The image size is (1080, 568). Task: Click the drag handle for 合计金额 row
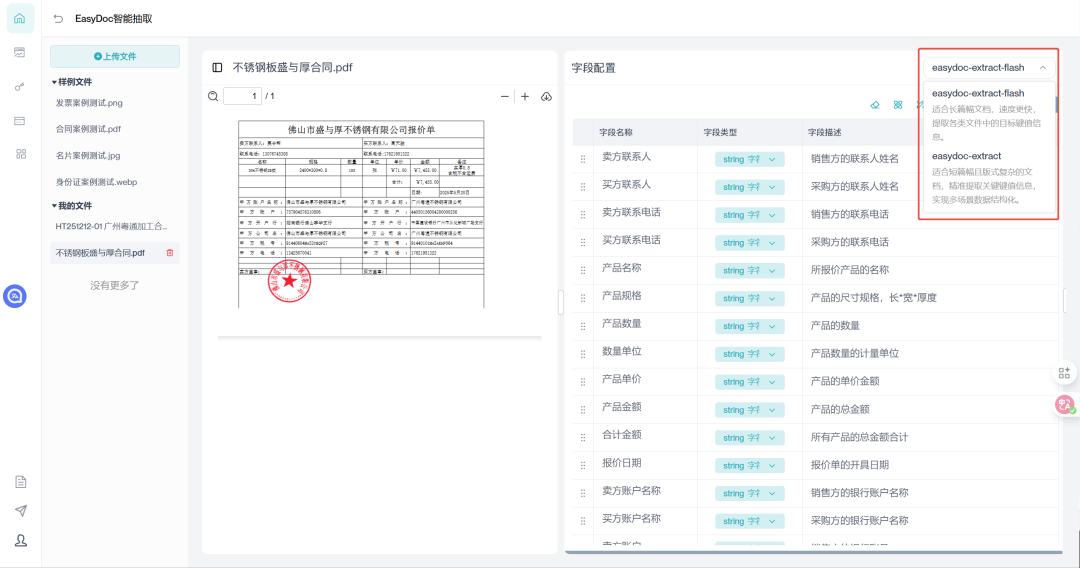point(583,437)
